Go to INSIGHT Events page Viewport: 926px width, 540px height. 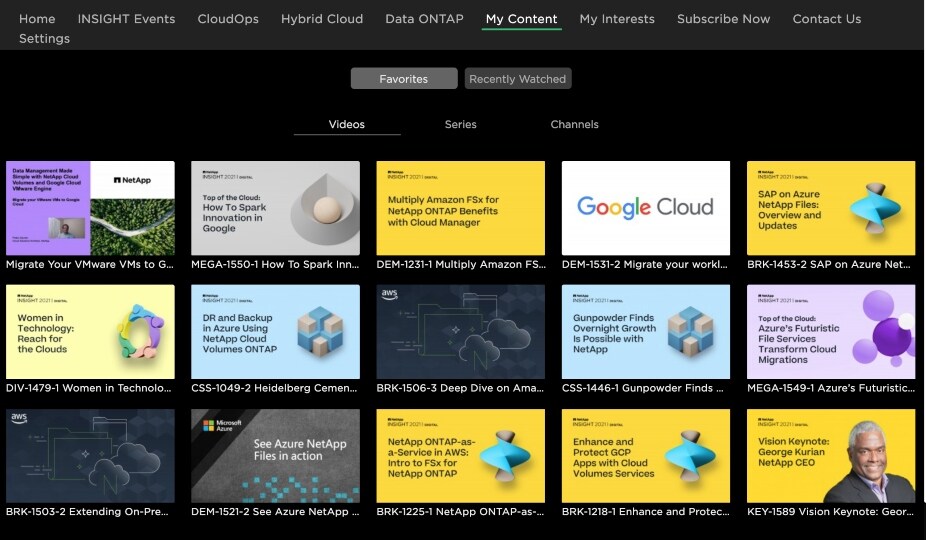click(126, 19)
